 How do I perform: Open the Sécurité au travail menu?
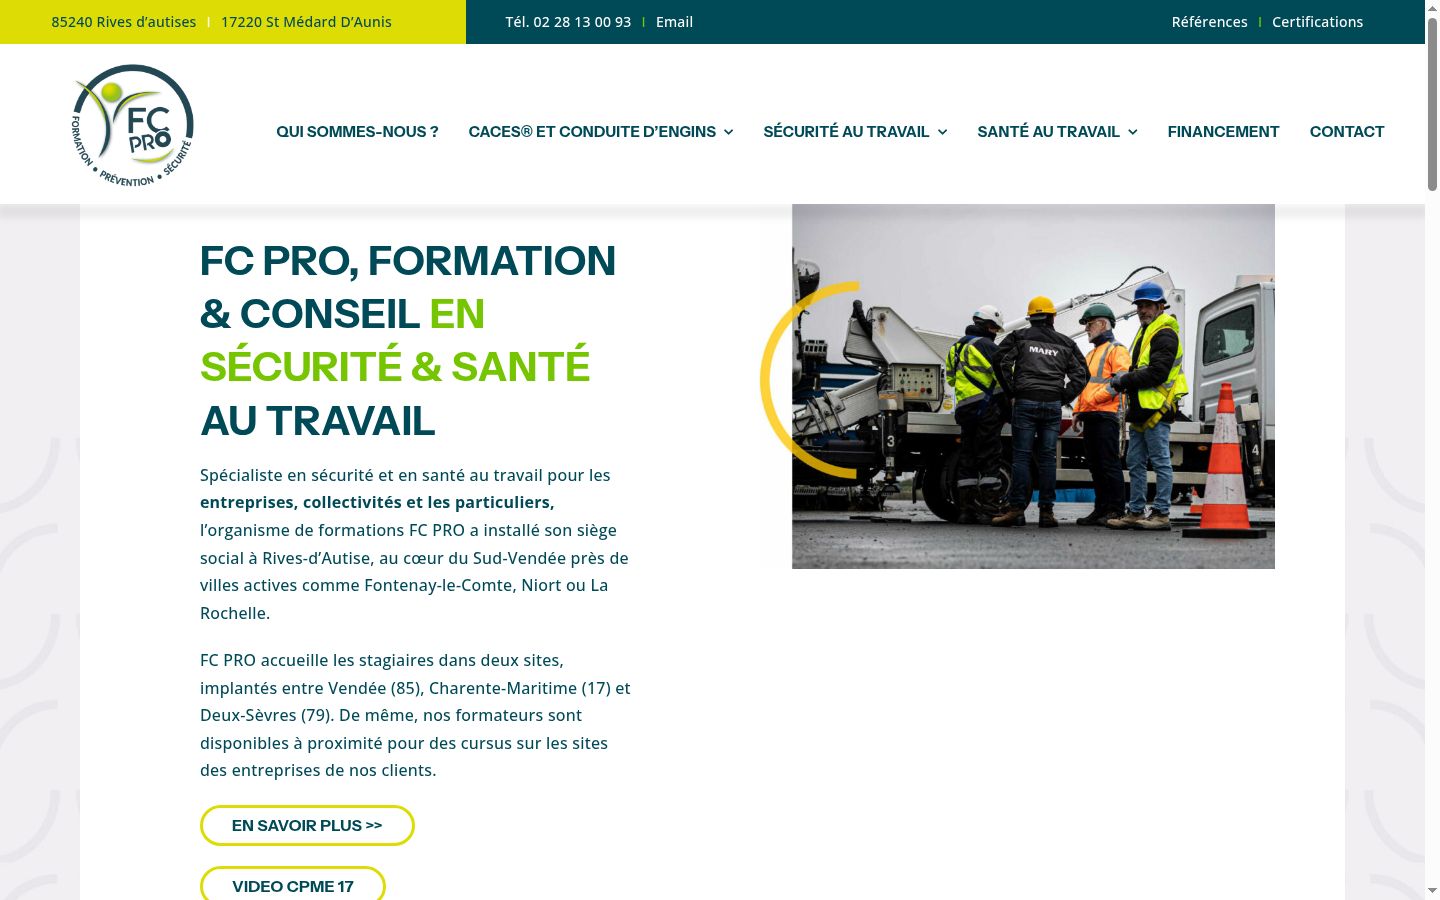[846, 131]
